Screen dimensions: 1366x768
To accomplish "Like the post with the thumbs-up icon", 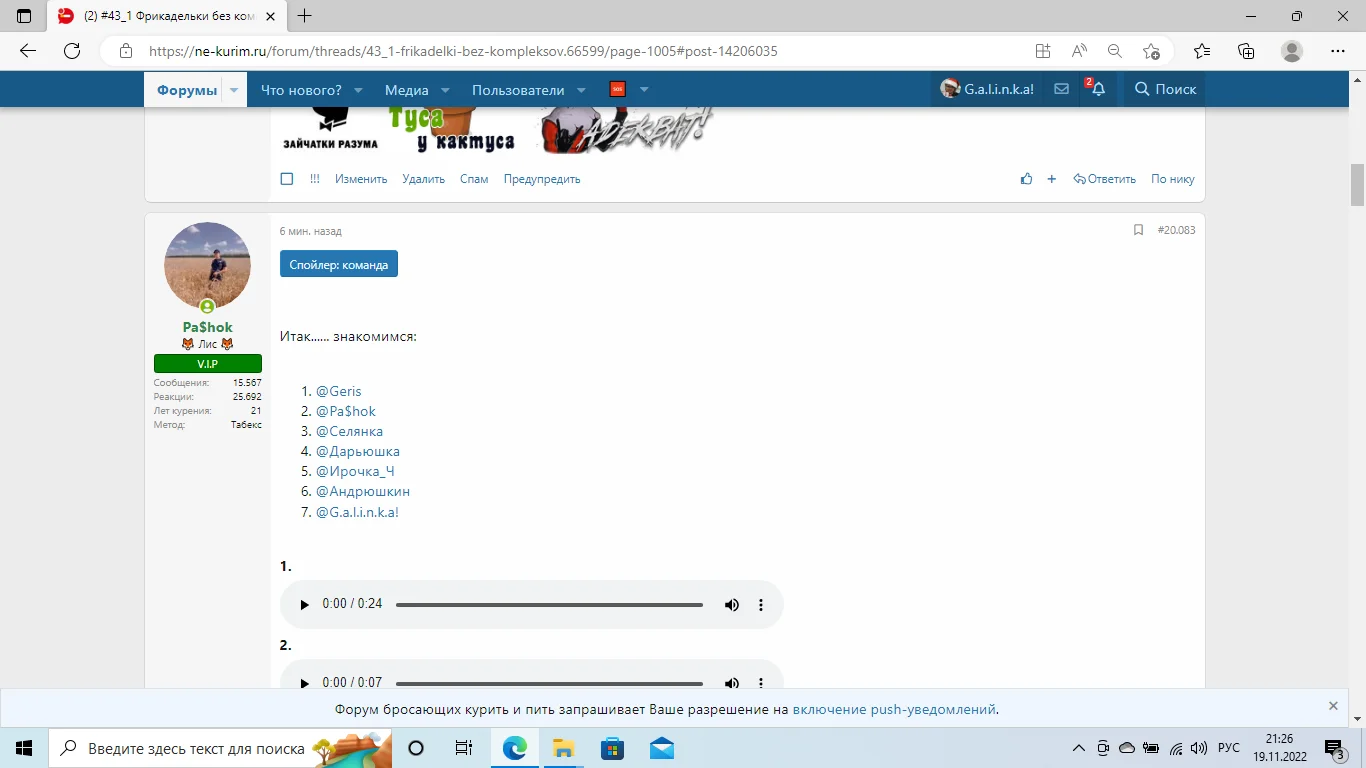I will tap(1026, 178).
